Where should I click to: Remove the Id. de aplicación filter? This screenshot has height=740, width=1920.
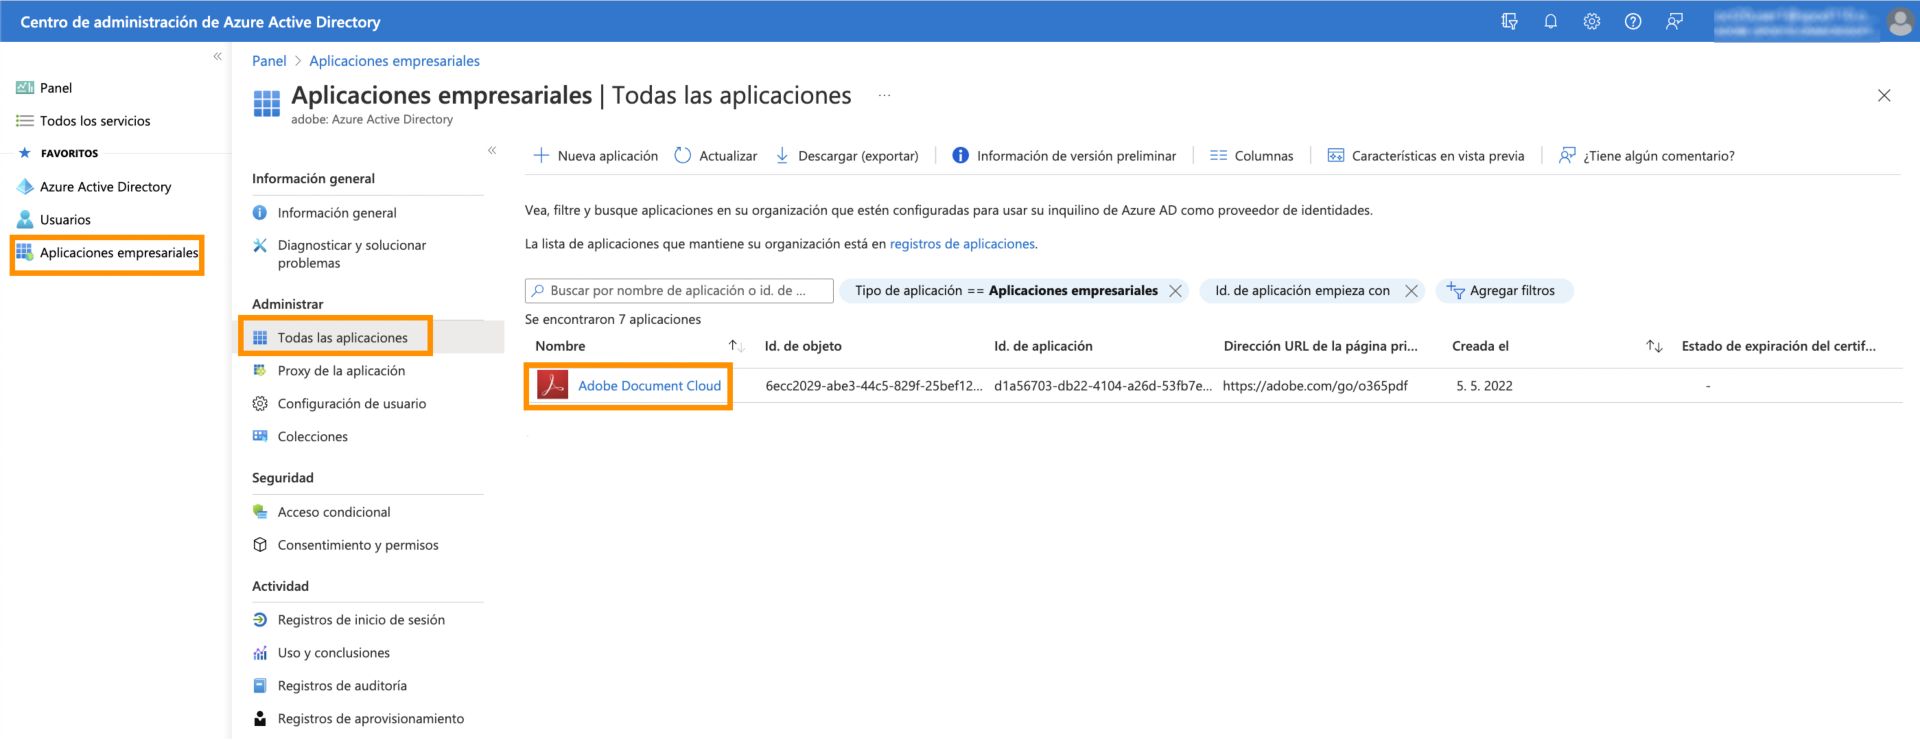click(1411, 291)
